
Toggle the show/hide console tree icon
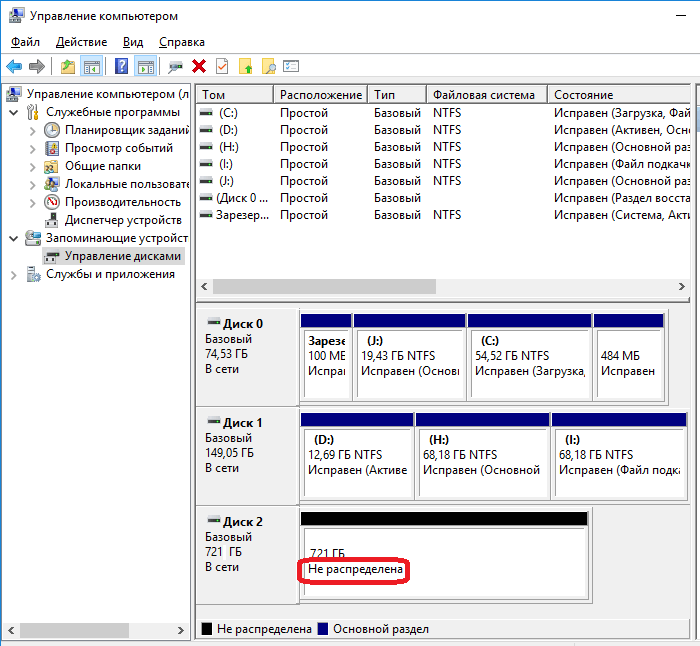coord(92,67)
